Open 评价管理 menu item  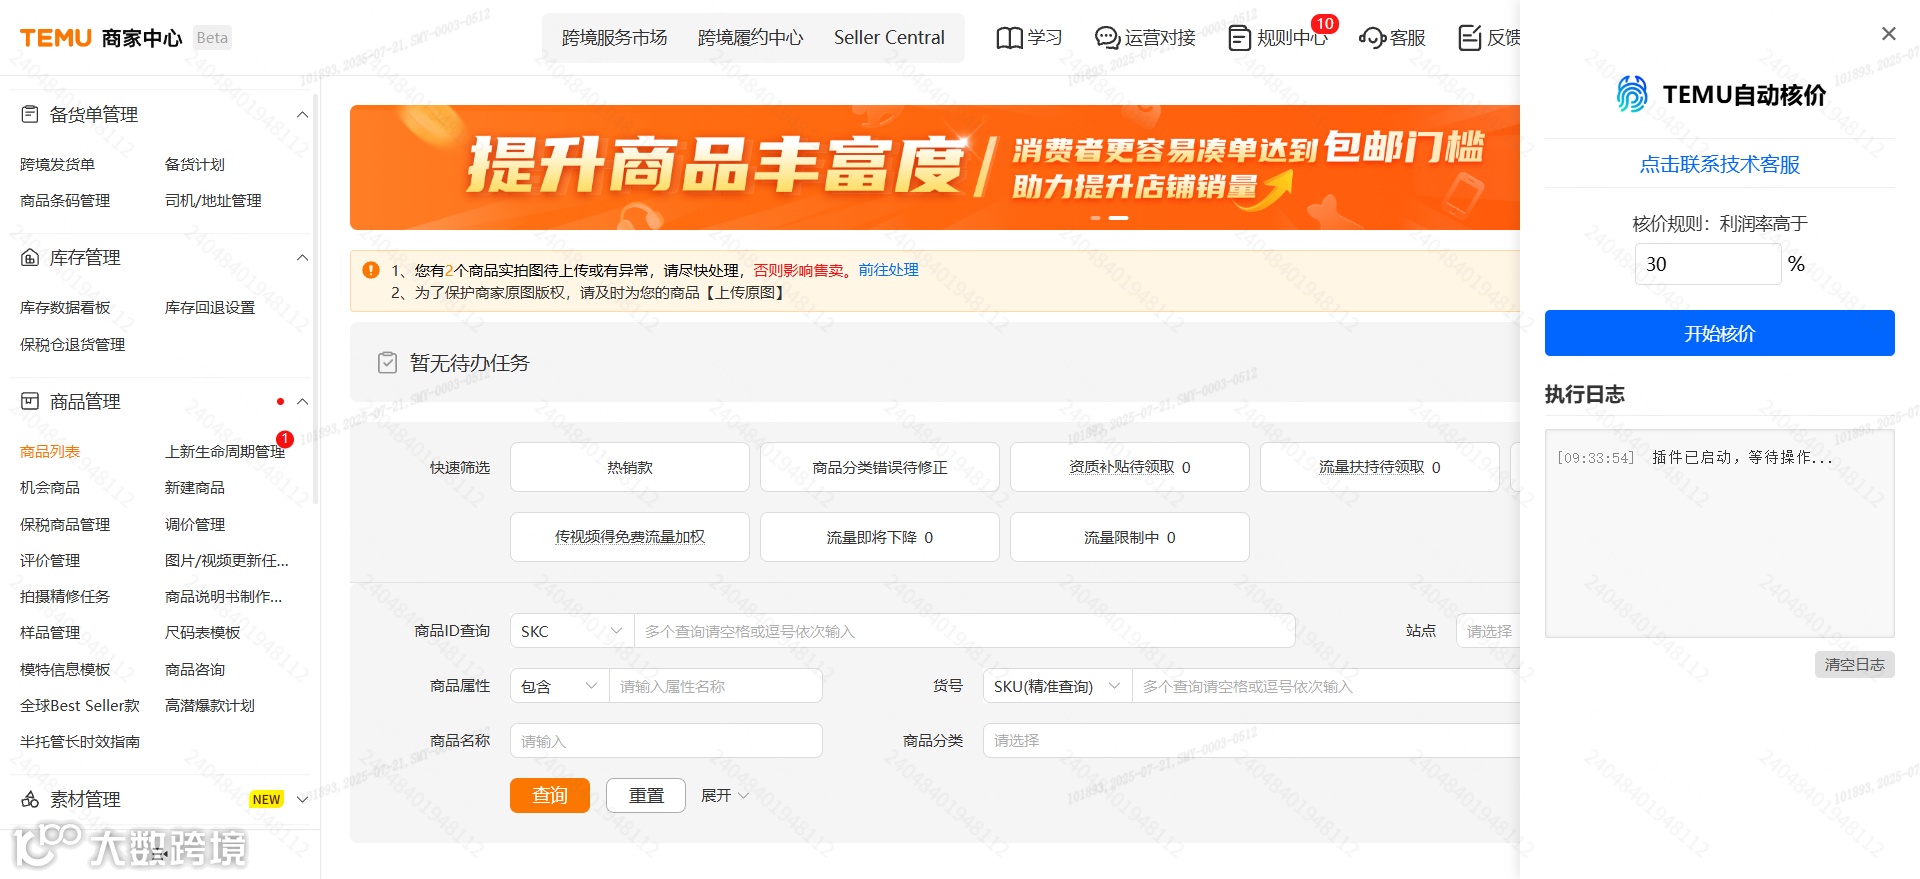[x=50, y=560]
